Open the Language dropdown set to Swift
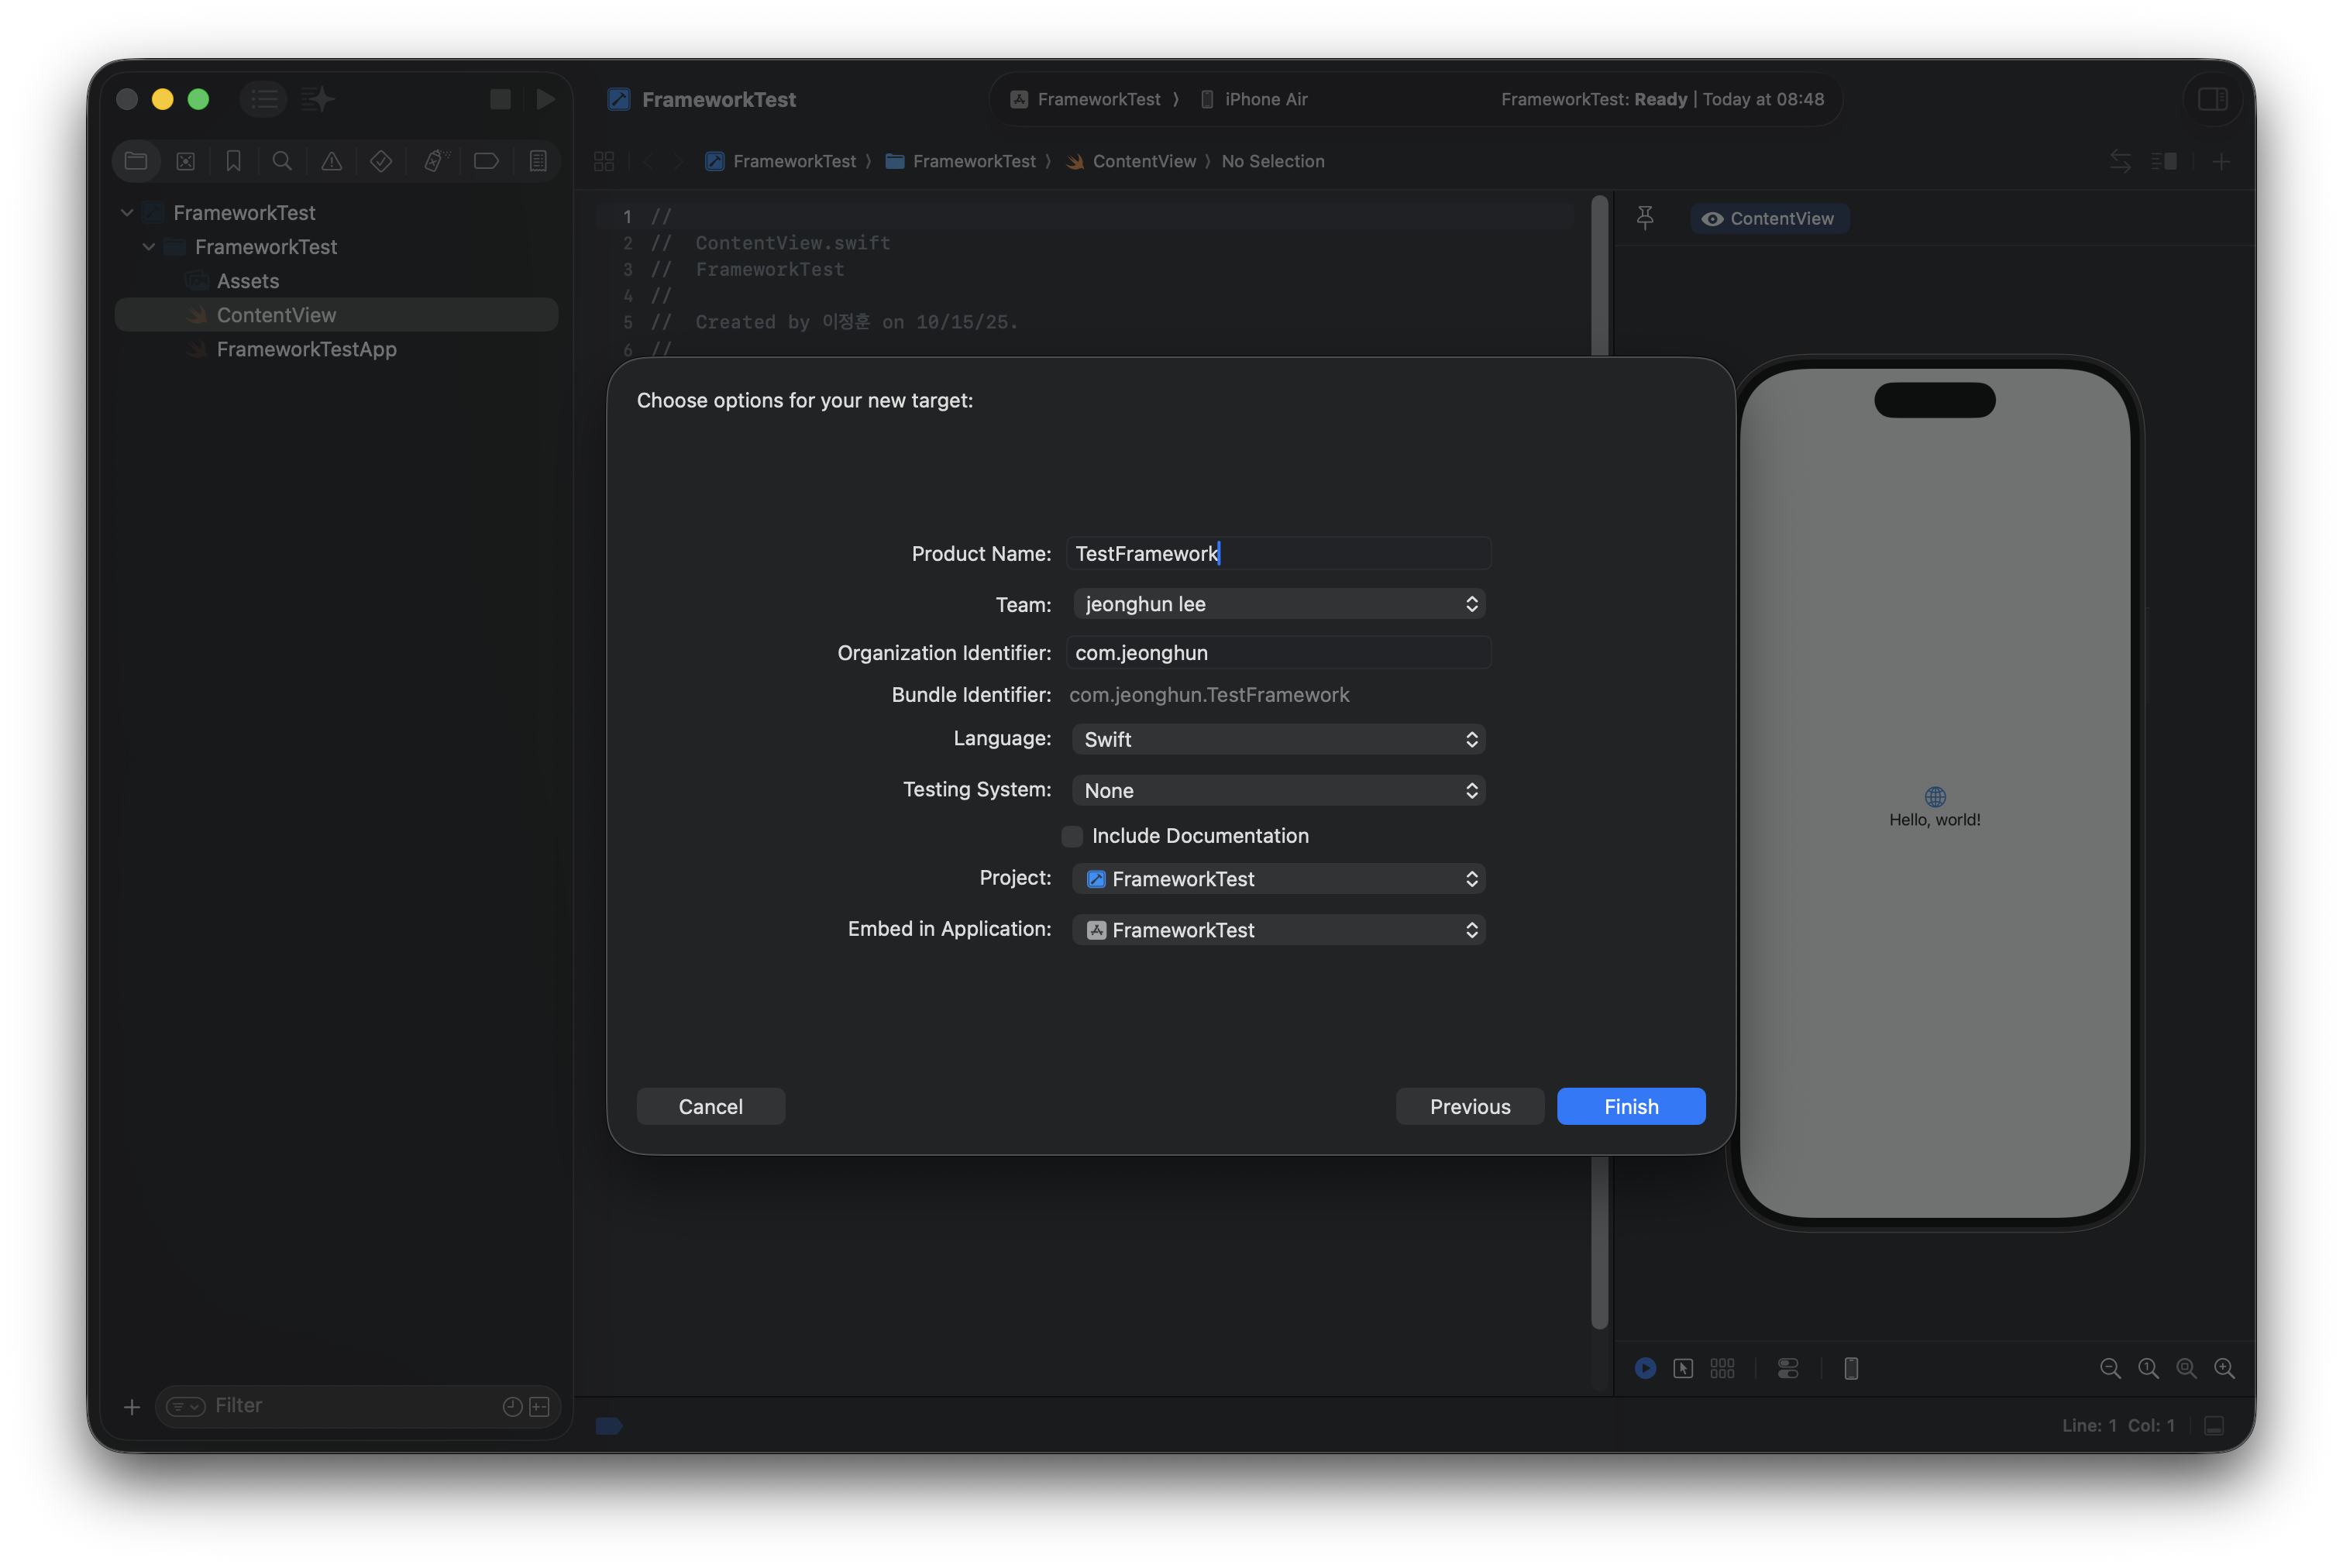This screenshot has width=2343, height=1568. click(x=1278, y=739)
